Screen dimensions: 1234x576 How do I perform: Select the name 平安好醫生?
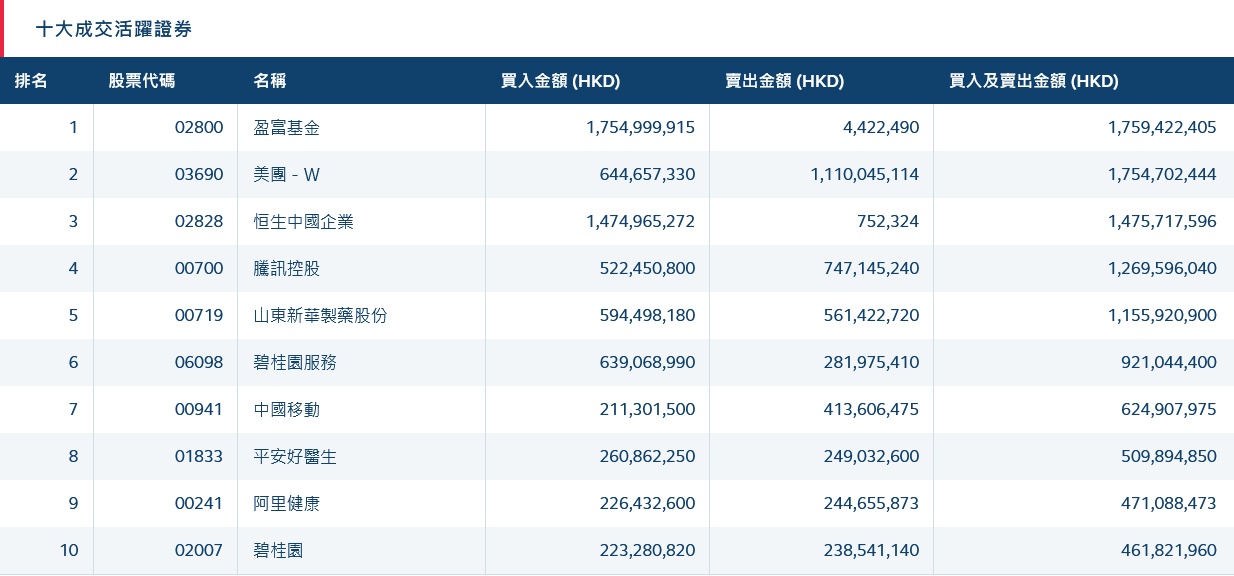click(x=295, y=457)
